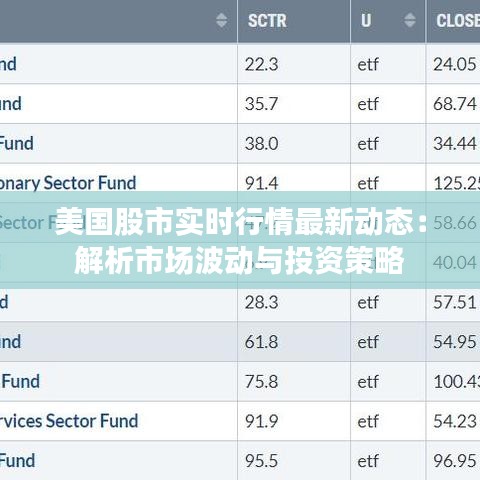This screenshot has height=480, width=480.
Task: Select the highlighted row with SCTR 61.8
Action: pos(240,342)
